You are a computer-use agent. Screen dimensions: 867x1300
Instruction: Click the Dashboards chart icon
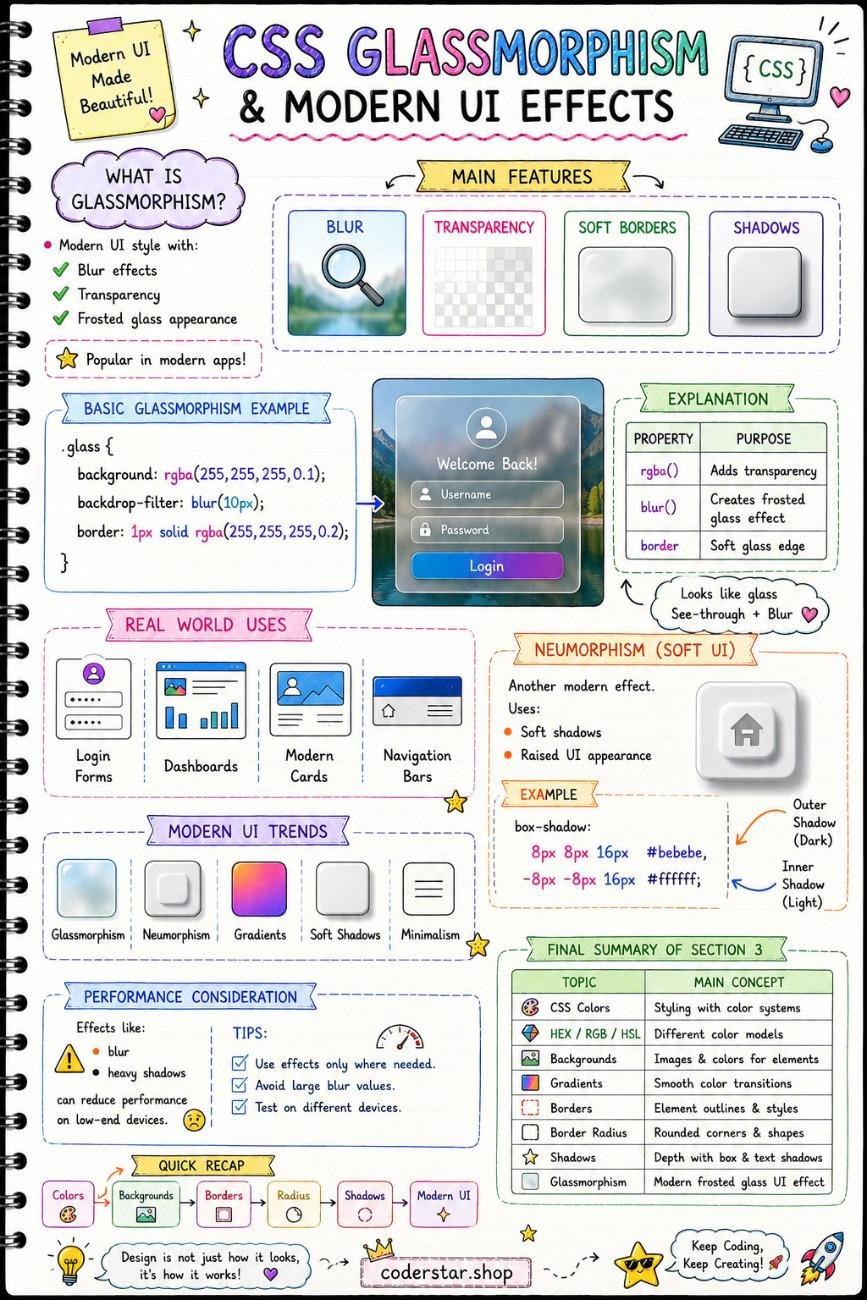tap(201, 698)
